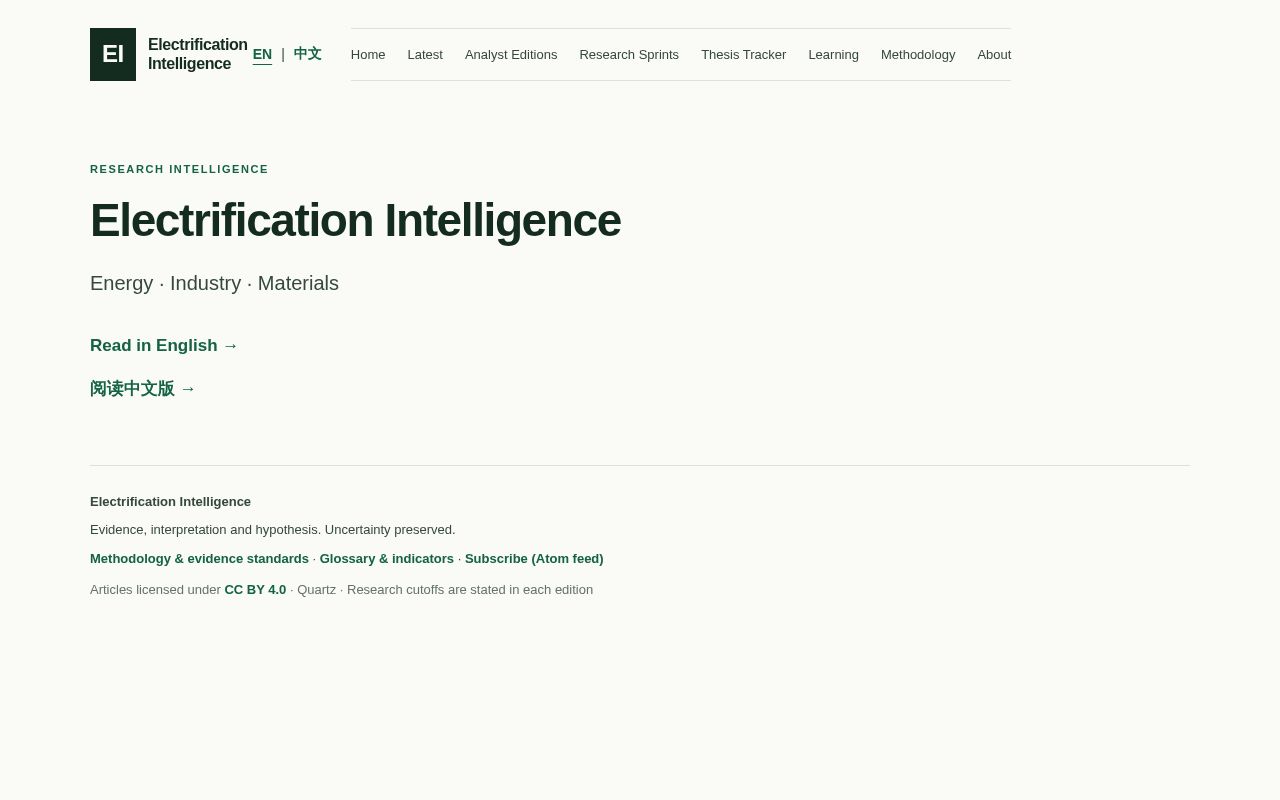Open the Thesis Tracker page
Viewport: 1280px width, 800px height.
744,54
